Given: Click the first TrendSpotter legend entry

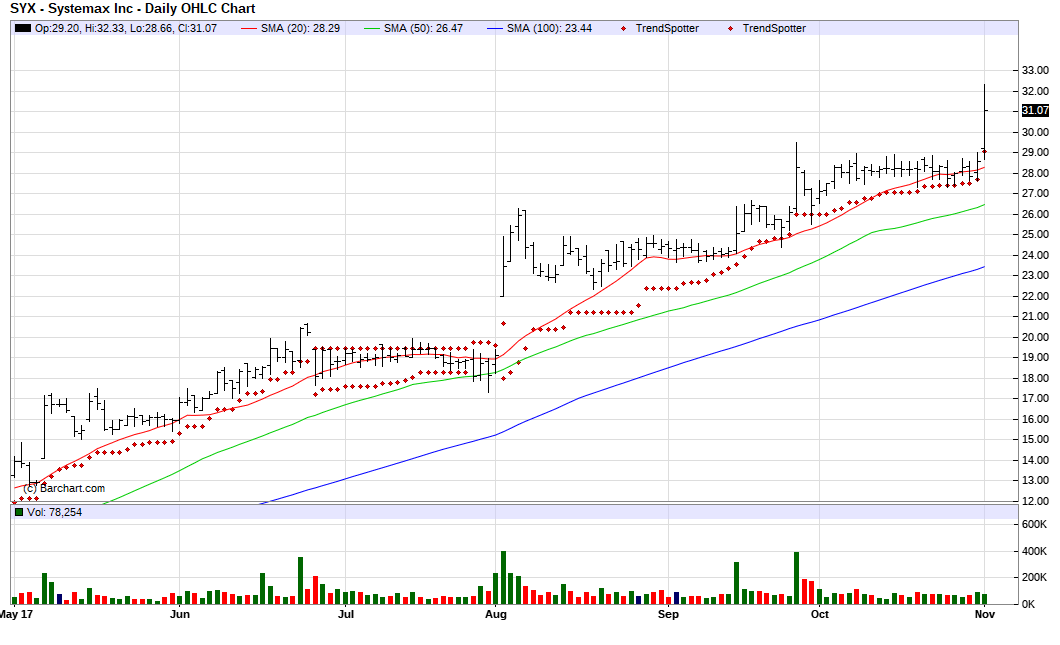Looking at the screenshot, I should click(x=660, y=28).
